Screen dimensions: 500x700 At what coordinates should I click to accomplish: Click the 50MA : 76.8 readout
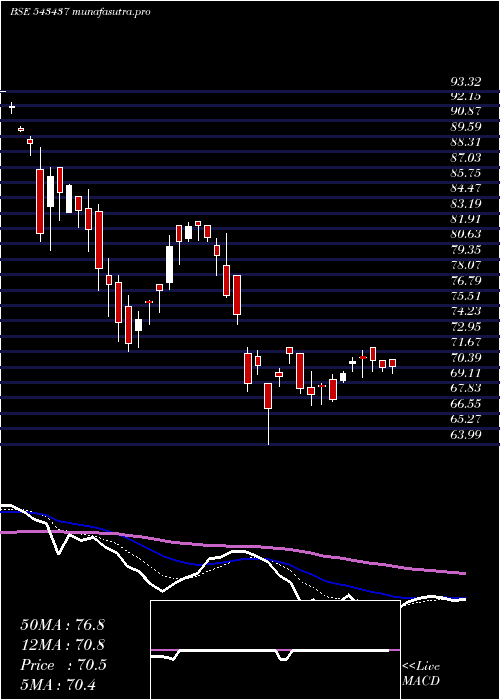click(x=62, y=625)
